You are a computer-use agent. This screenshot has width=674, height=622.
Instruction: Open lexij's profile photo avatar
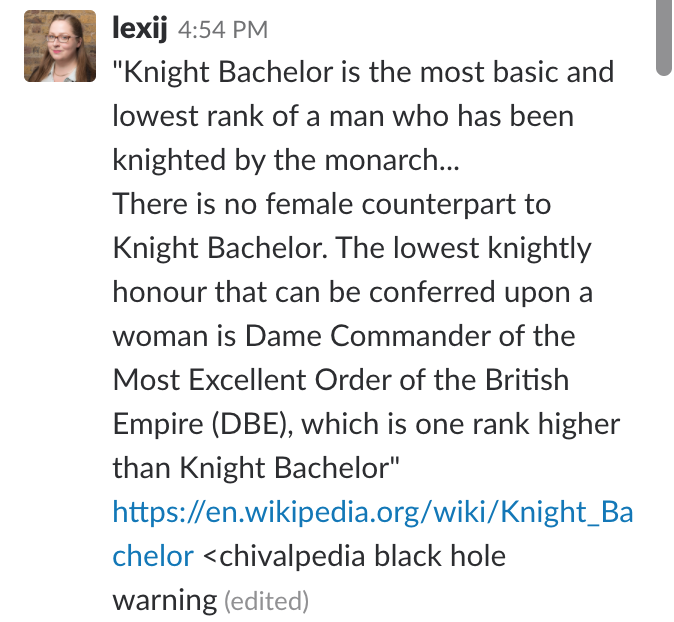(x=60, y=46)
